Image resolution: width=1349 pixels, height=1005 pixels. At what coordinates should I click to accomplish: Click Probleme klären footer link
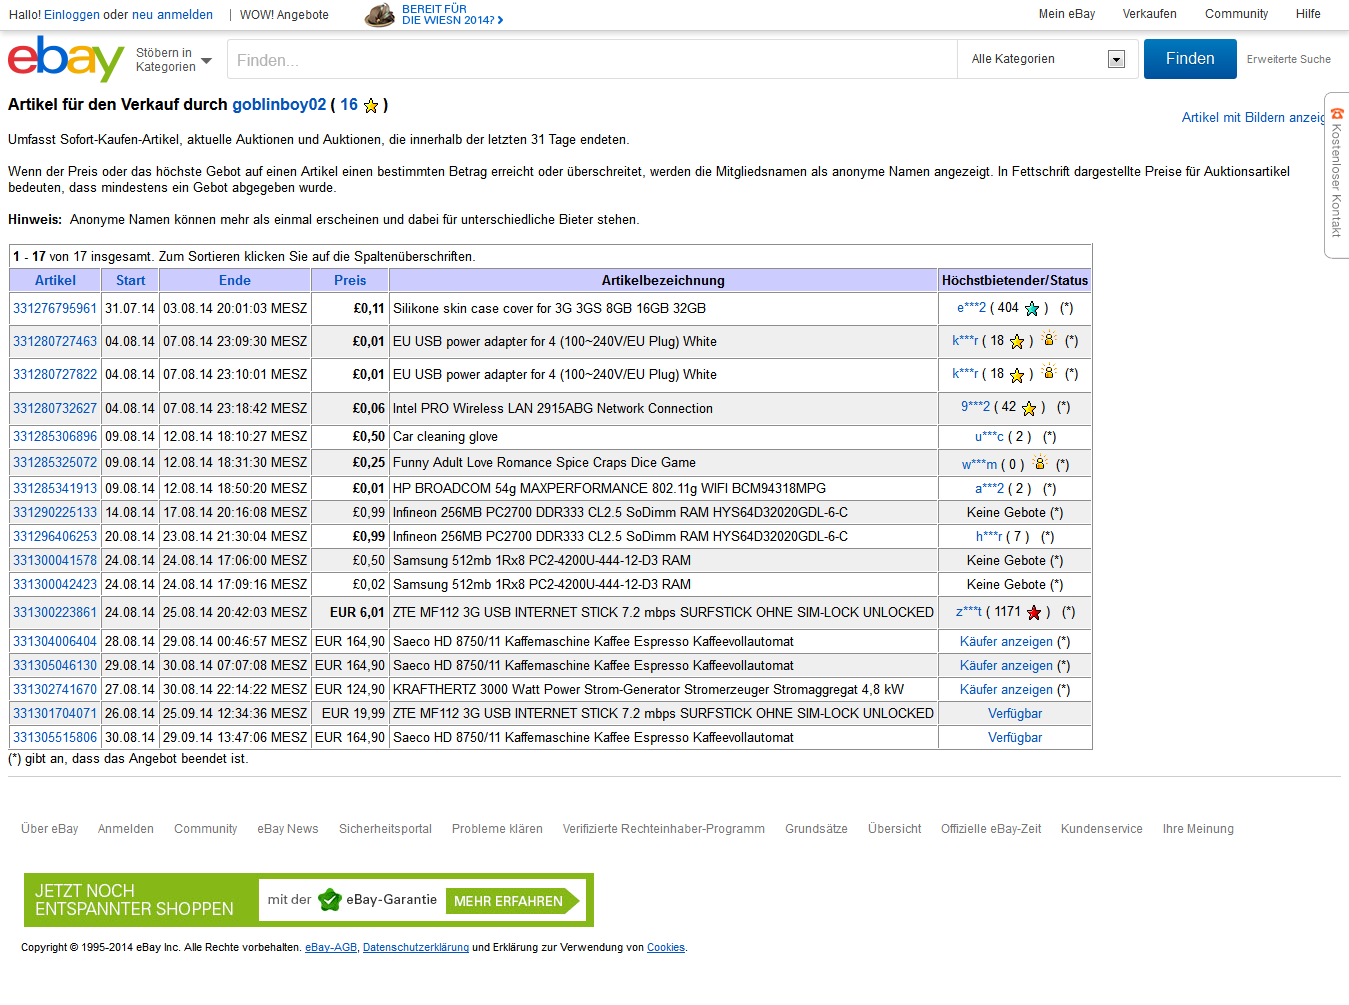[x=497, y=829]
